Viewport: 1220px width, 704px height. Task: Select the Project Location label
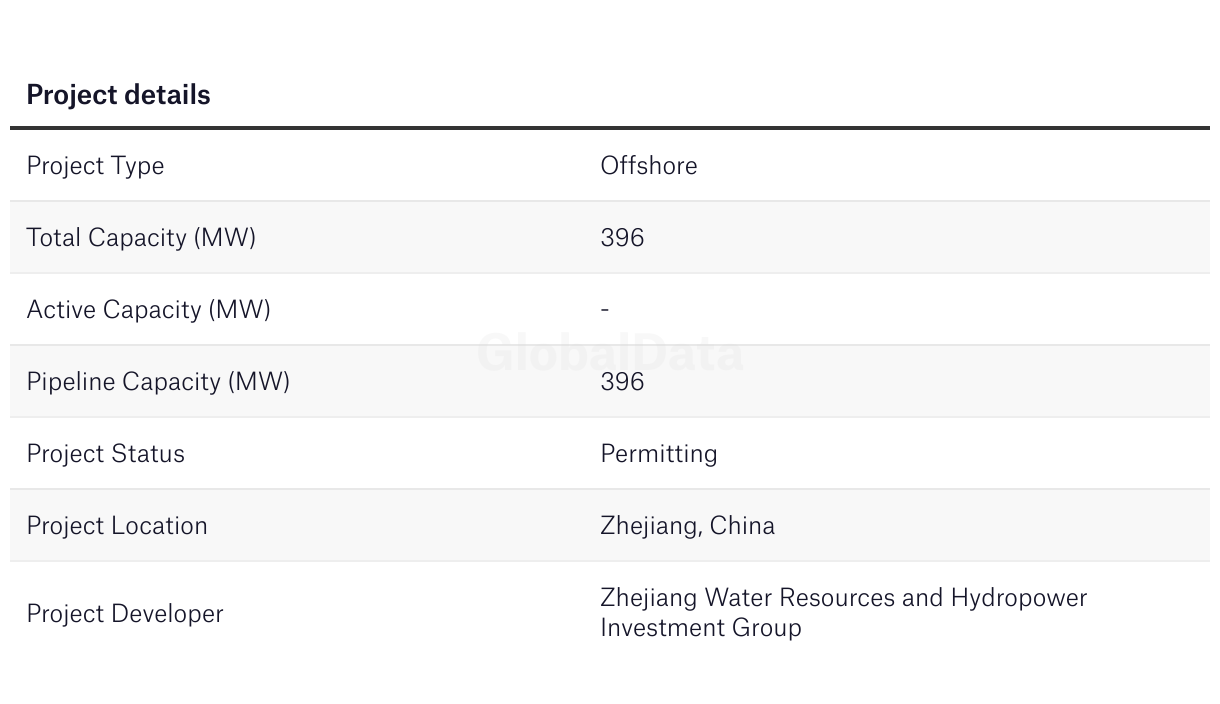coord(117,525)
